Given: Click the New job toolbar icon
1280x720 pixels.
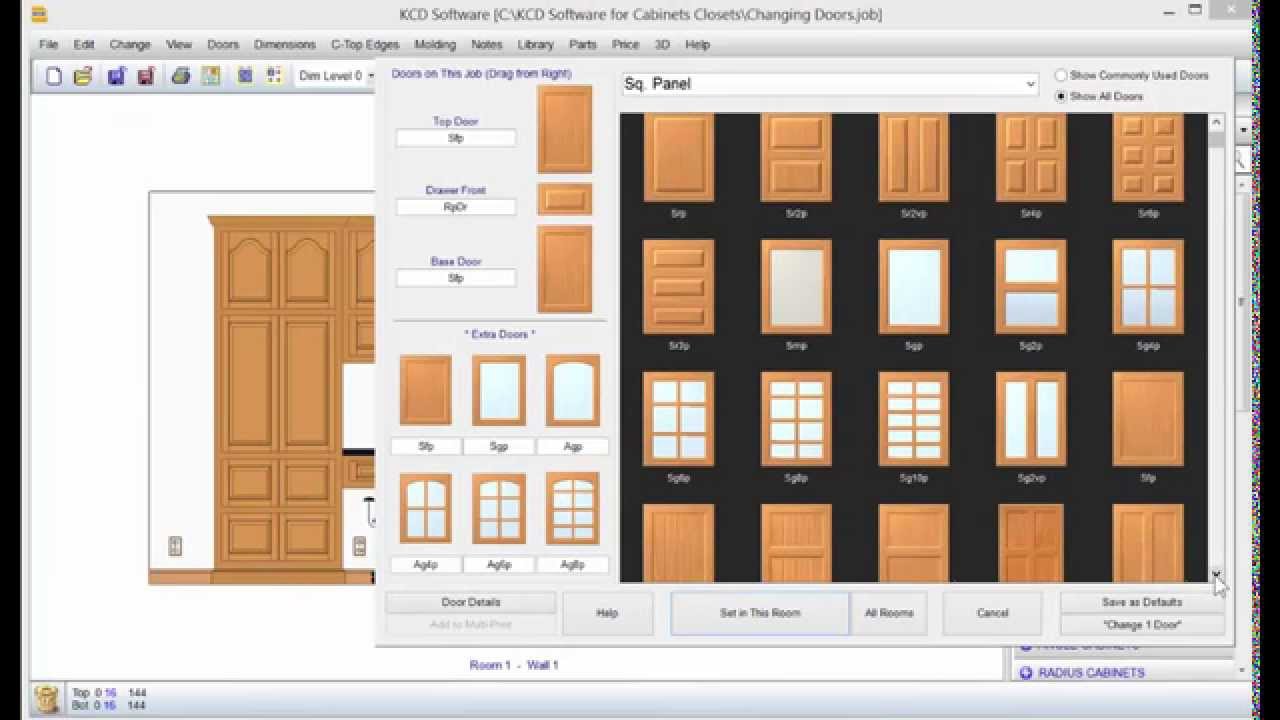Looking at the screenshot, I should click(54, 76).
